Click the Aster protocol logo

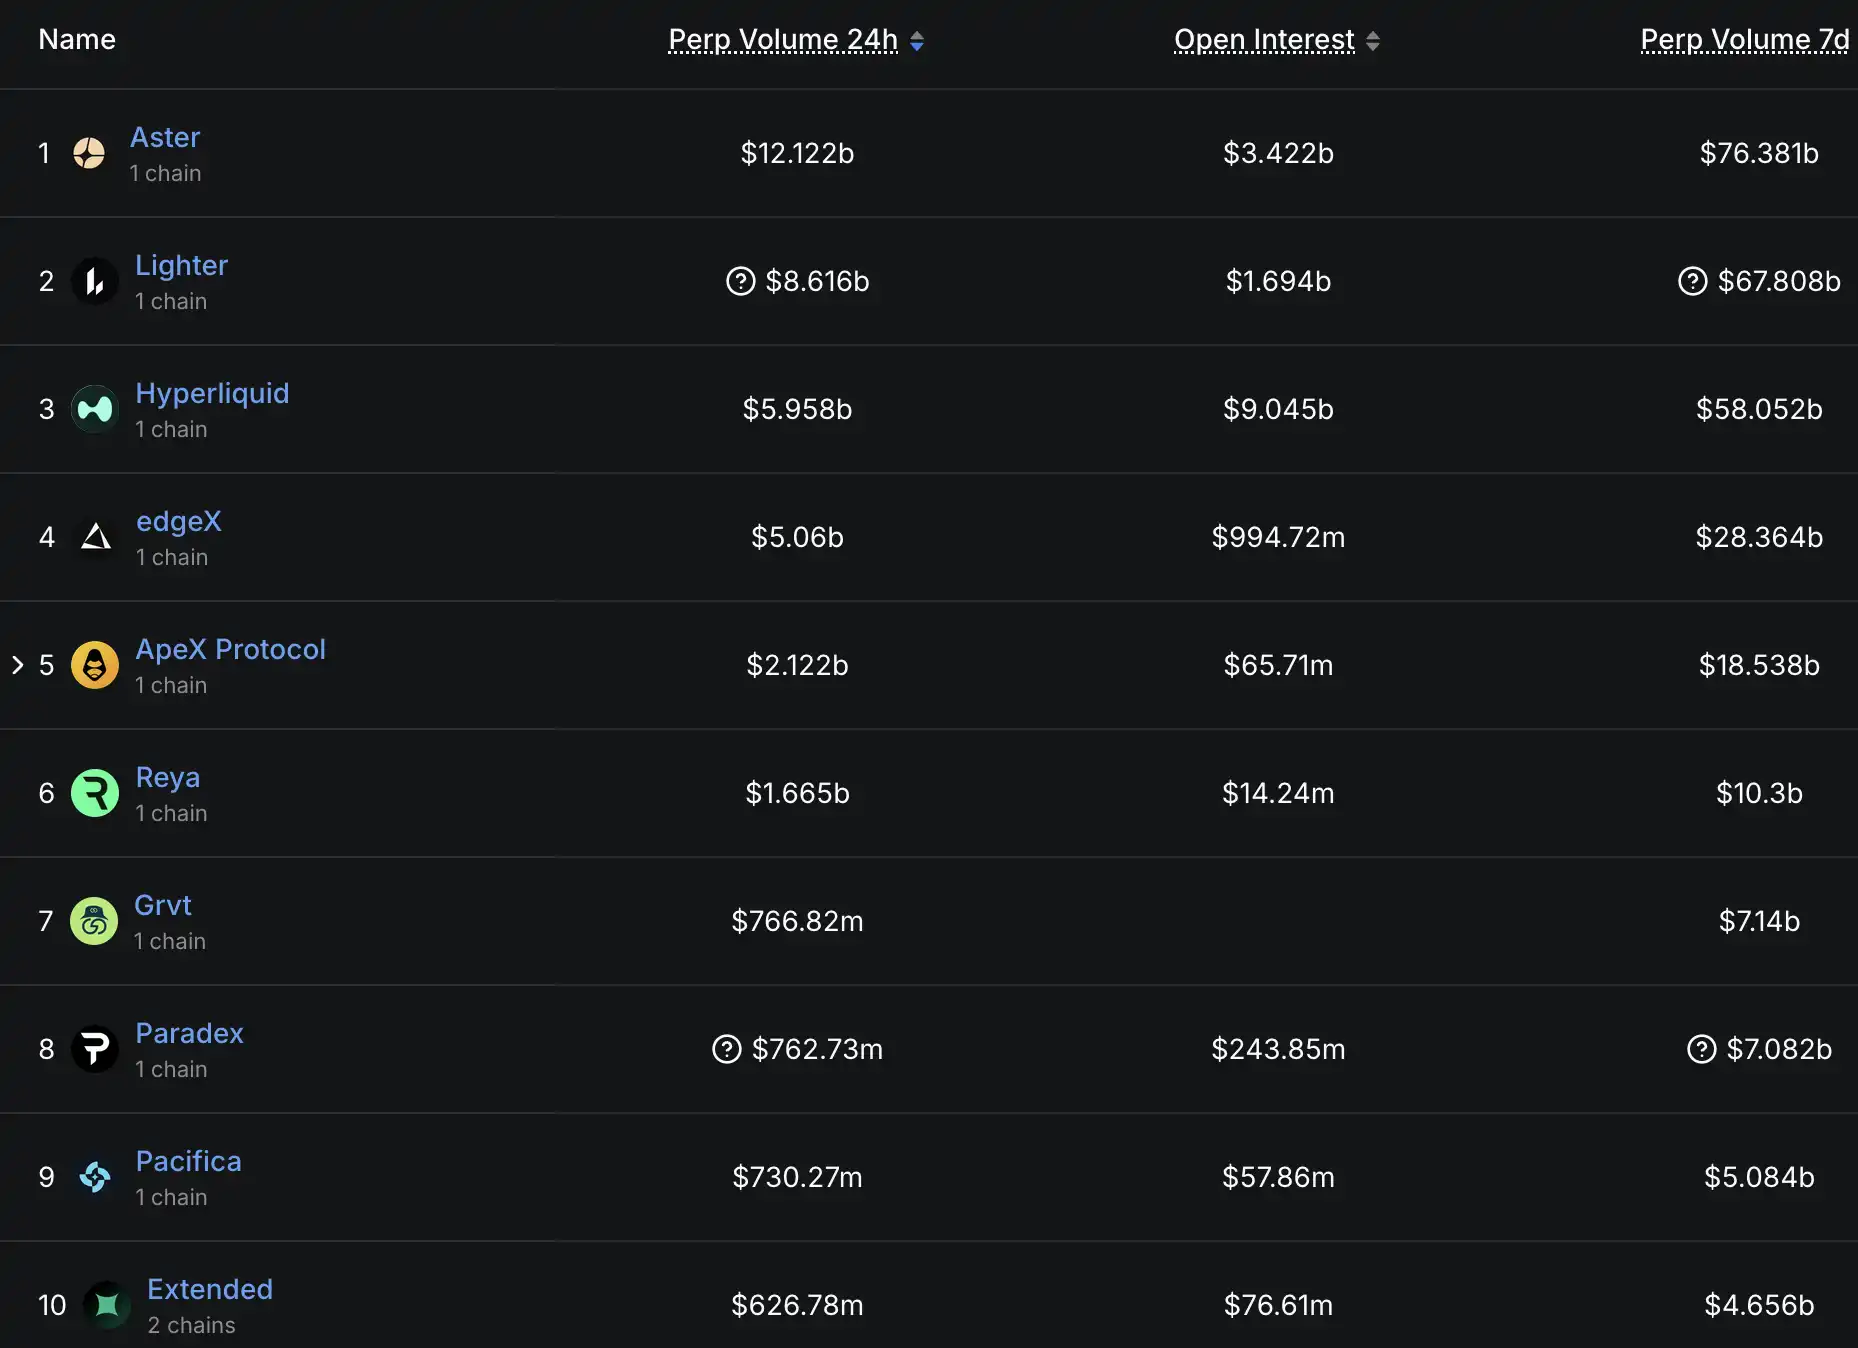click(x=89, y=153)
